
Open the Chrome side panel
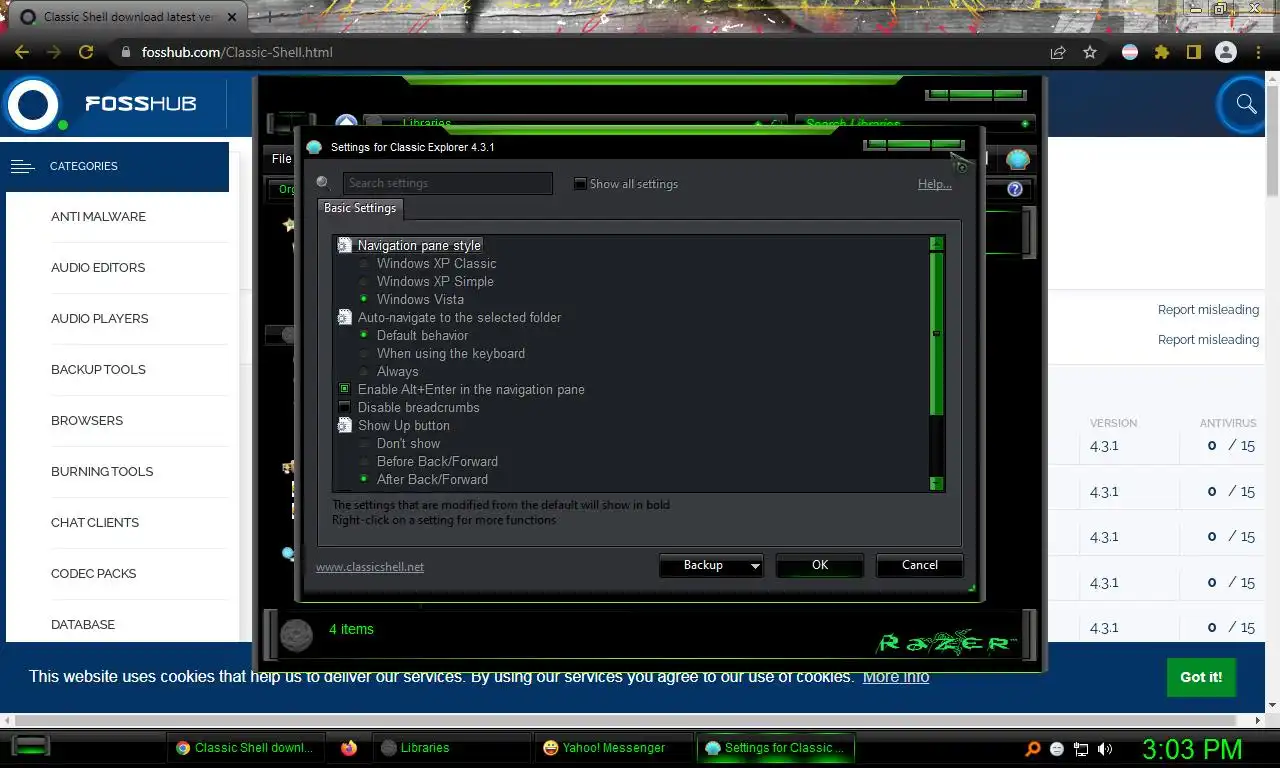click(x=1193, y=52)
